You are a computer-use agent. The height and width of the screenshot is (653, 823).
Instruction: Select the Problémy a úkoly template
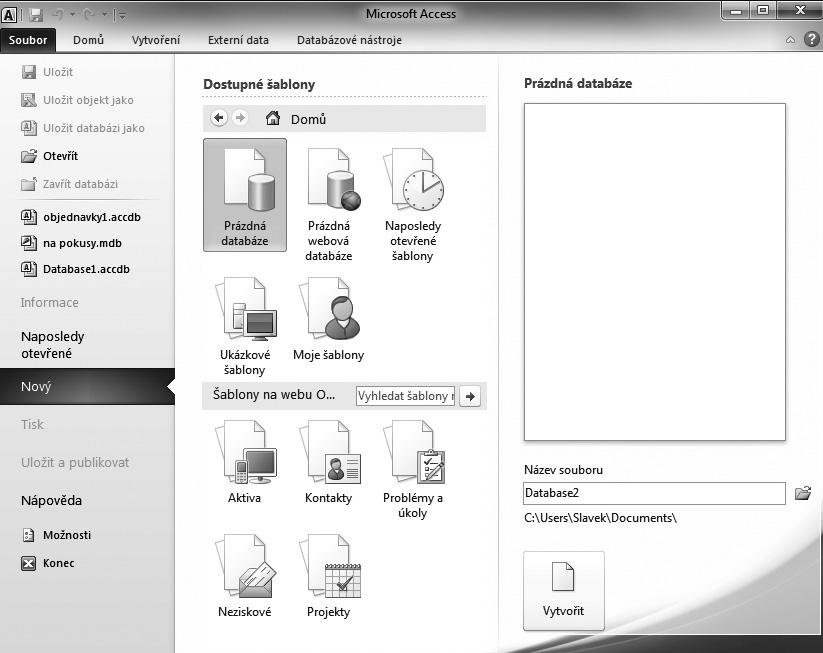[x=413, y=469]
